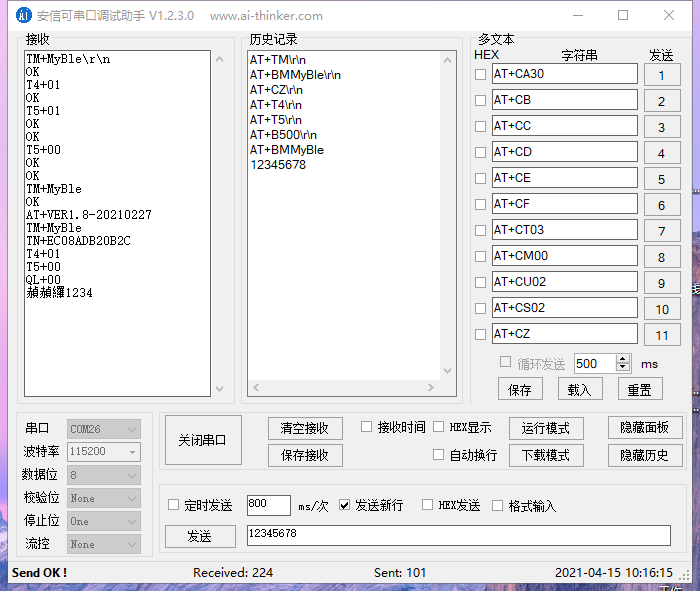The width and height of the screenshot is (700, 591).
Task: Open the 流控 flow control dropdown
Action: (104, 544)
